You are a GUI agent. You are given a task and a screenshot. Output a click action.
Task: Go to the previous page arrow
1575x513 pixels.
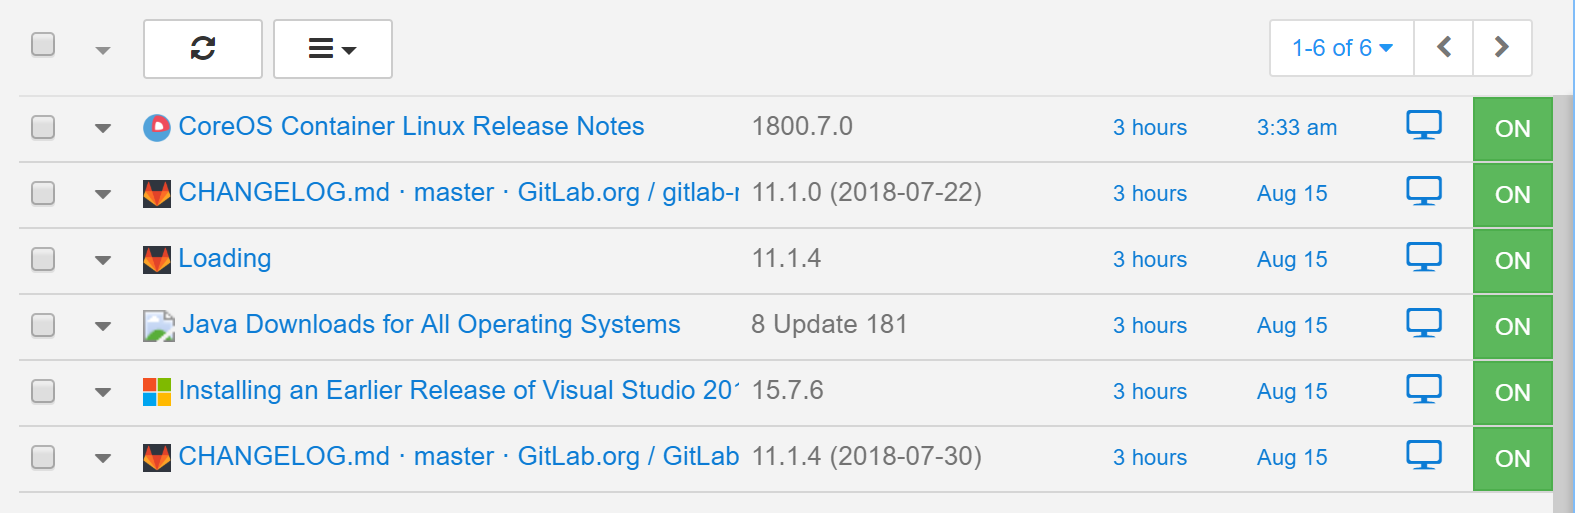(x=1443, y=47)
